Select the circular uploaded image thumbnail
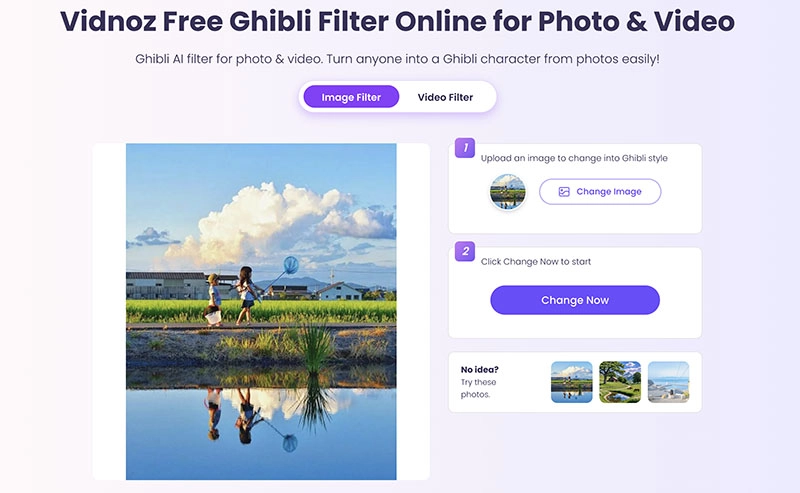The height and width of the screenshot is (493, 800). click(x=507, y=192)
